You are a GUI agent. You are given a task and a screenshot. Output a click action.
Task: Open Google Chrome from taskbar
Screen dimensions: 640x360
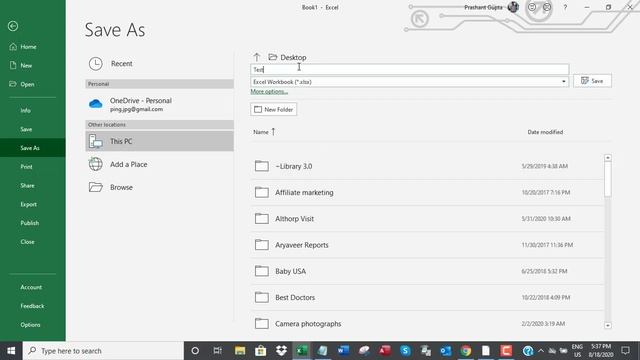pyautogui.click(x=466, y=351)
